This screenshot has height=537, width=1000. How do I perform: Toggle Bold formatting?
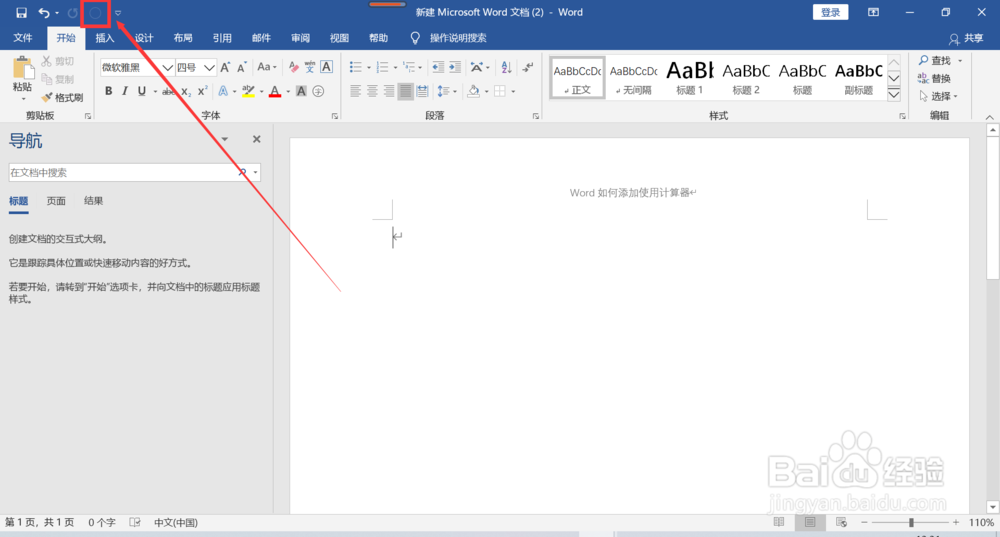108,91
